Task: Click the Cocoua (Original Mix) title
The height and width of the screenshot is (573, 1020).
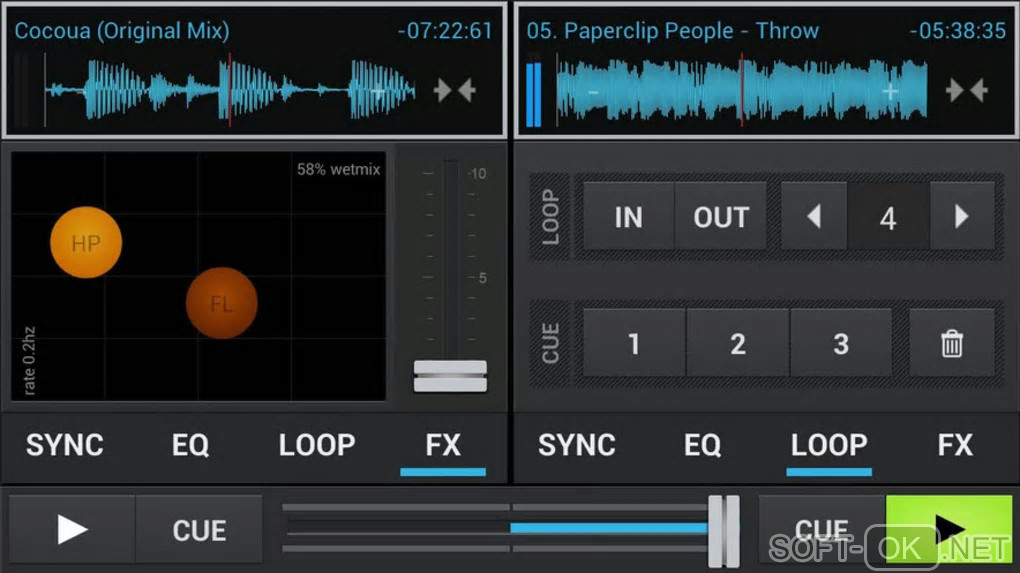Action: 122,31
